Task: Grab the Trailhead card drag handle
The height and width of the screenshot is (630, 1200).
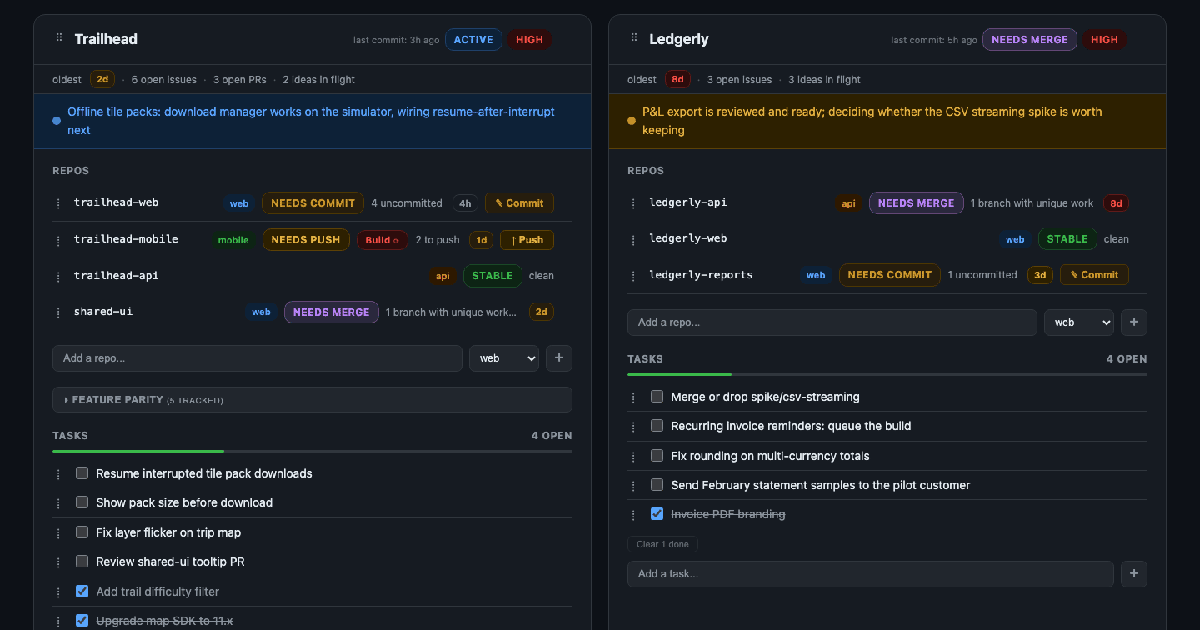Action: point(59,38)
